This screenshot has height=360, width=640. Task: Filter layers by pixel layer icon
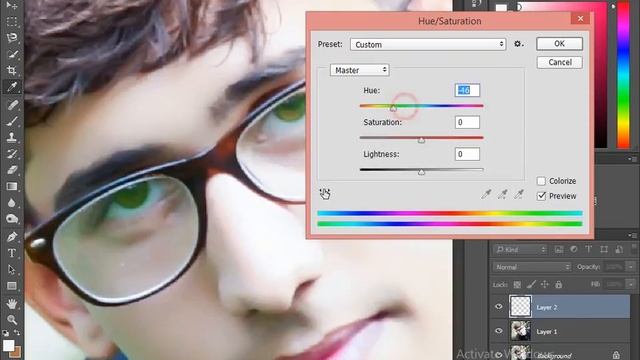point(559,249)
